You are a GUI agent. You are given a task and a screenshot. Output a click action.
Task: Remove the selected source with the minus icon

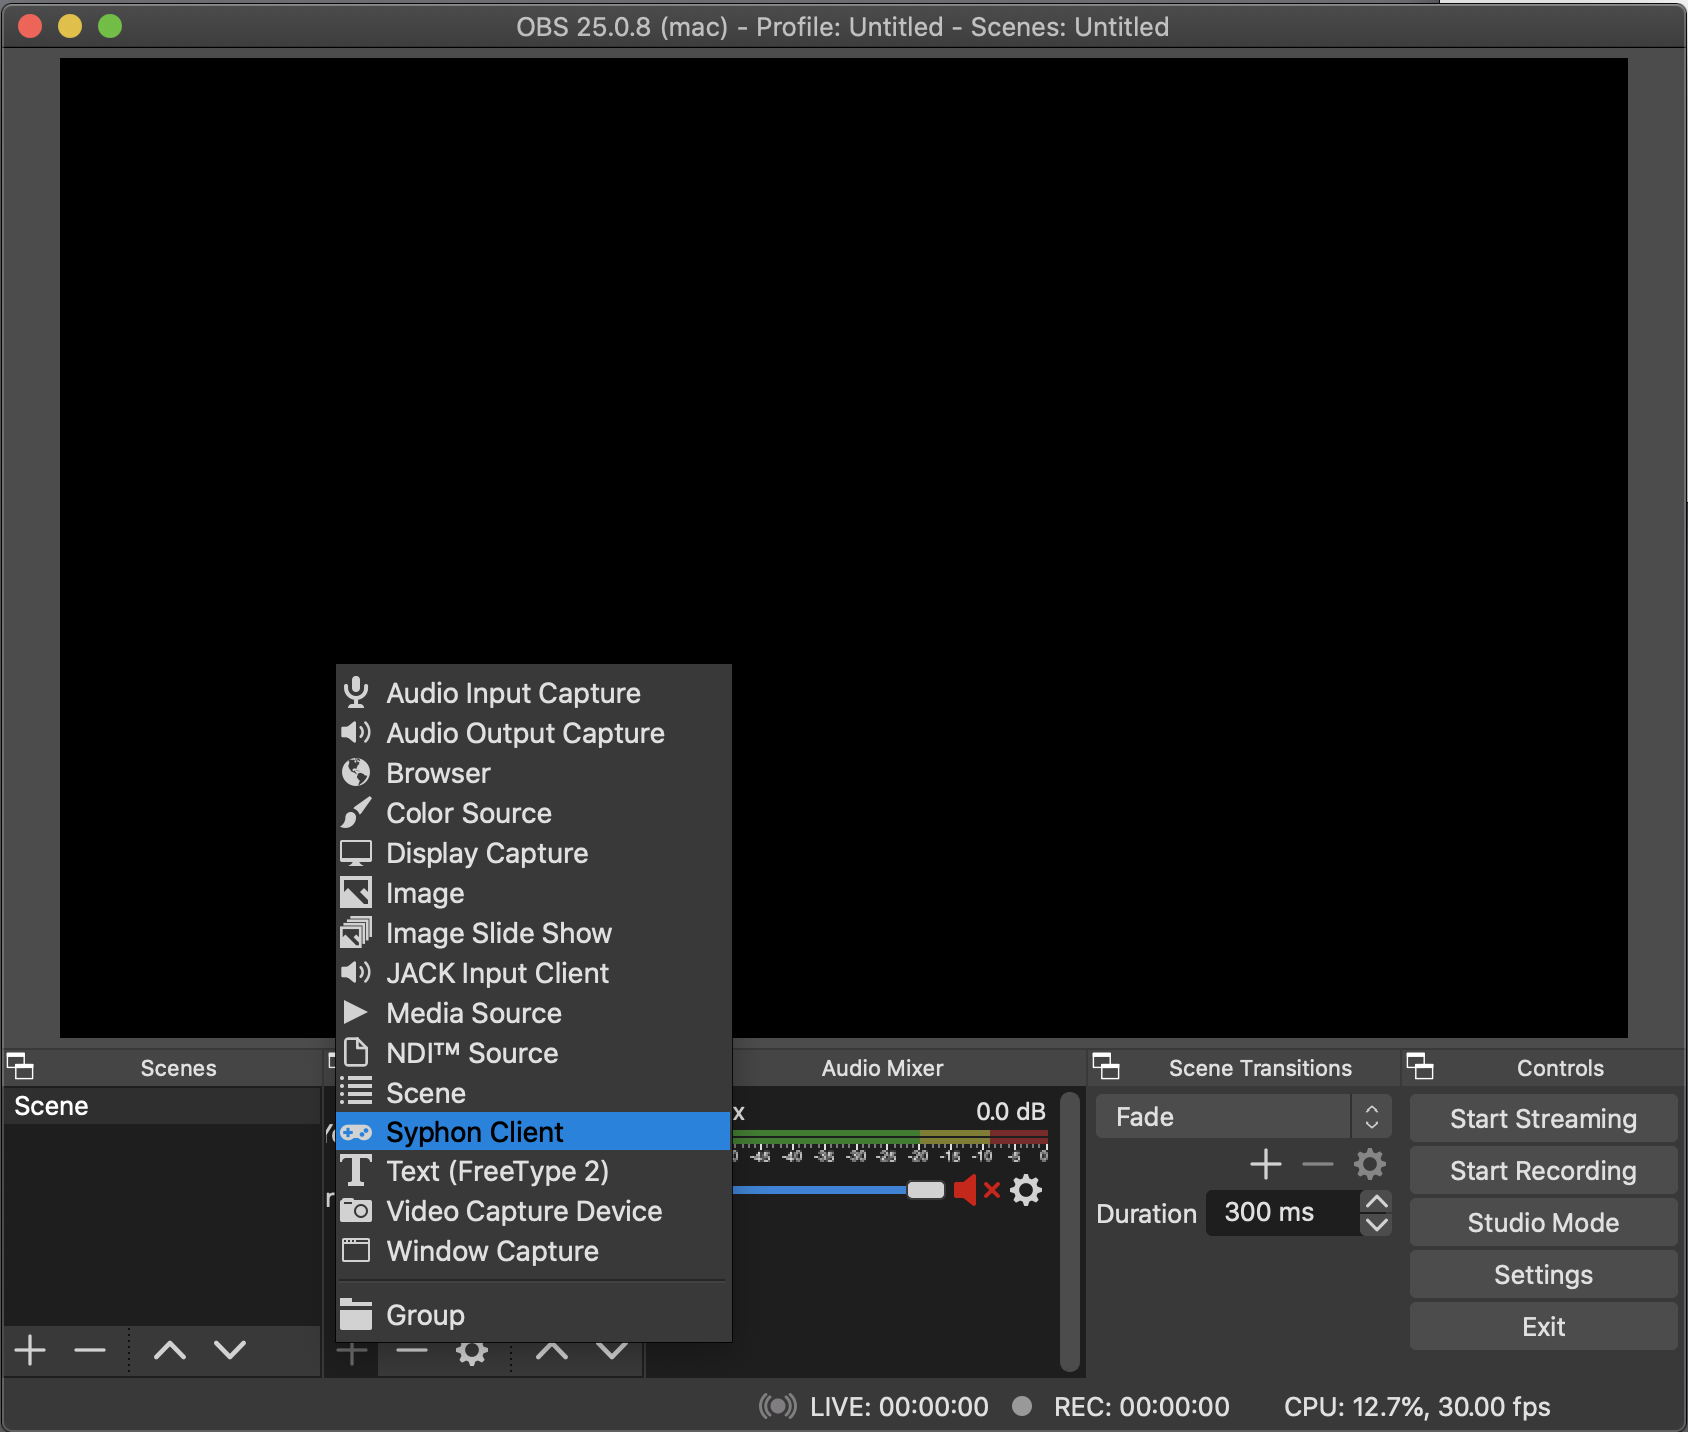click(x=412, y=1352)
